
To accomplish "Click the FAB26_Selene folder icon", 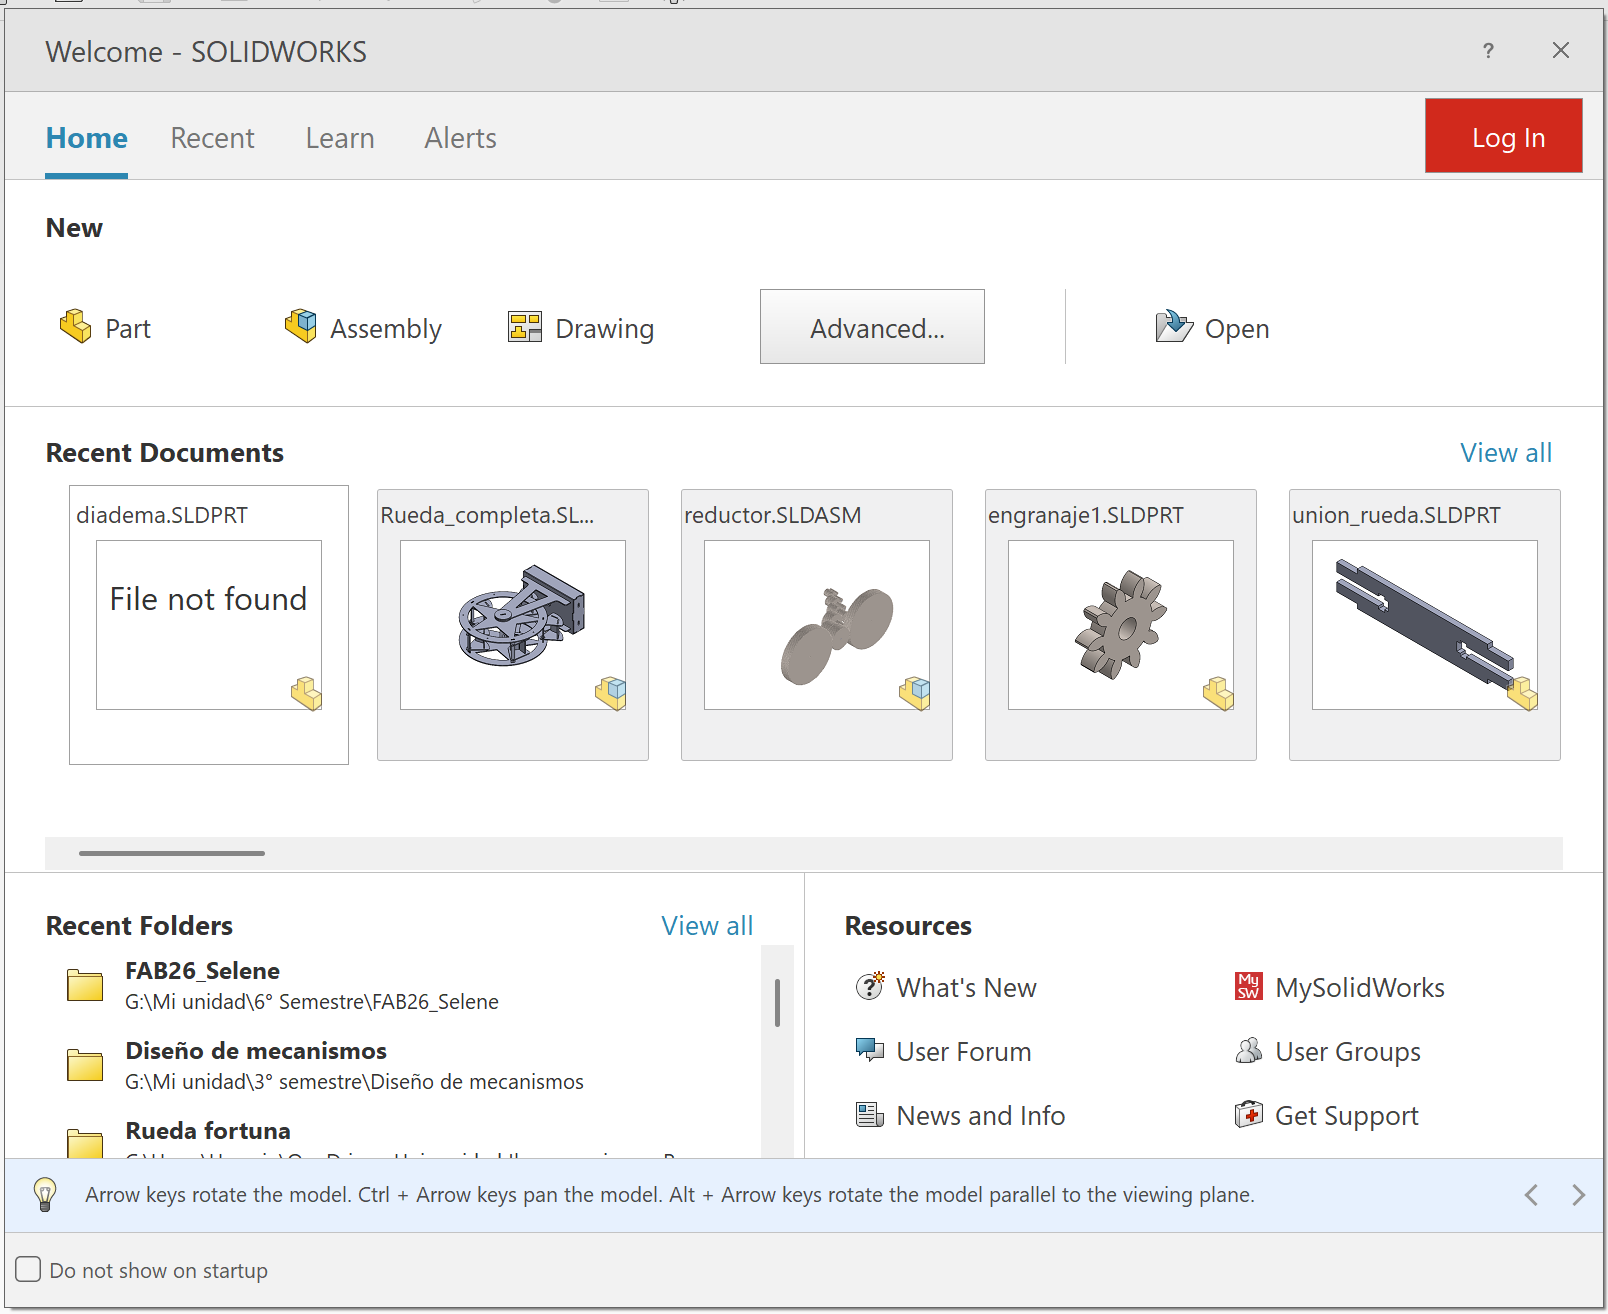I will pyautogui.click(x=85, y=986).
